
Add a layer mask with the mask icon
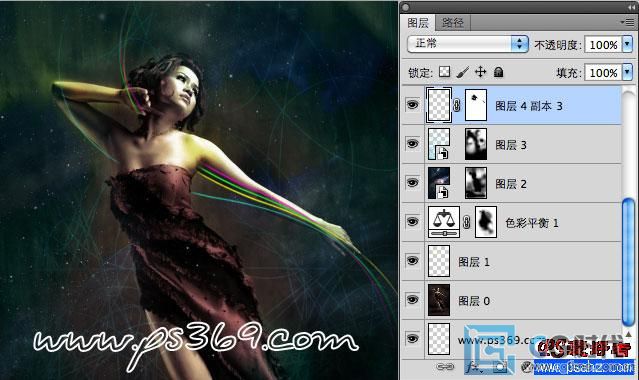point(499,367)
